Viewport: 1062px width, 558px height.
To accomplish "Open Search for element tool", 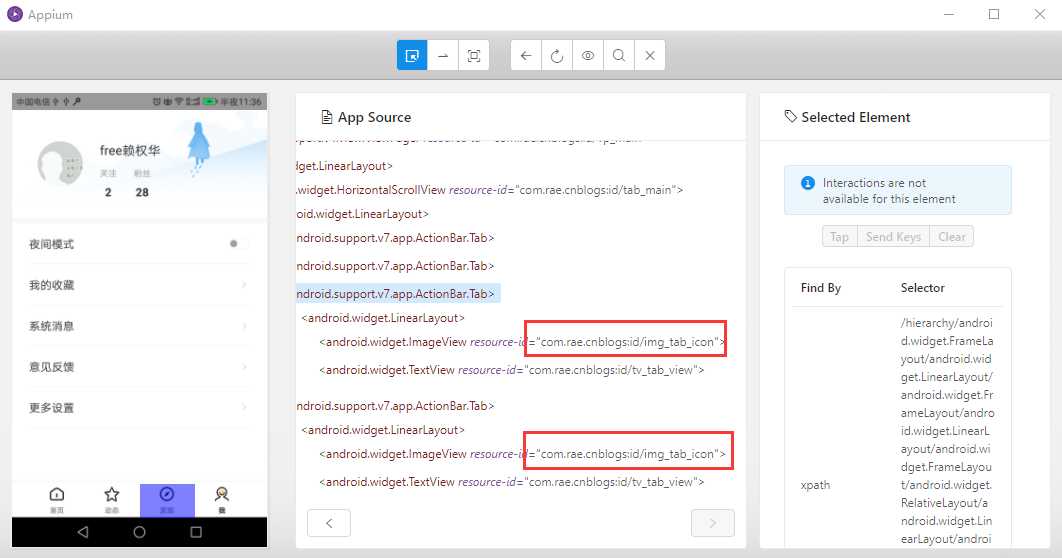I will (x=619, y=56).
